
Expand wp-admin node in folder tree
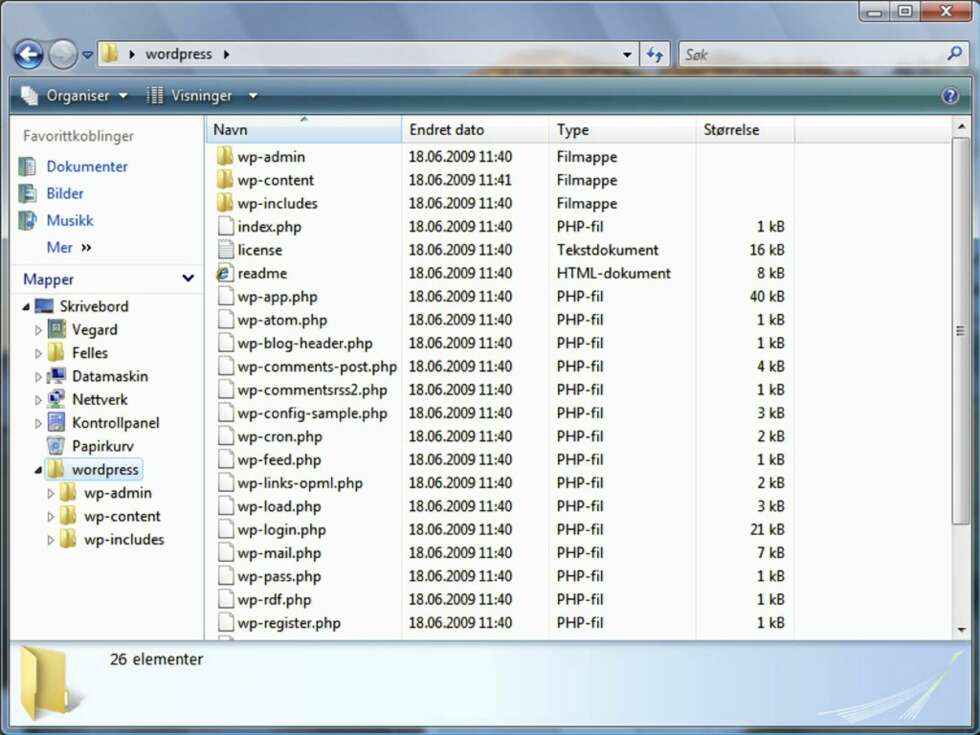[x=51, y=493]
